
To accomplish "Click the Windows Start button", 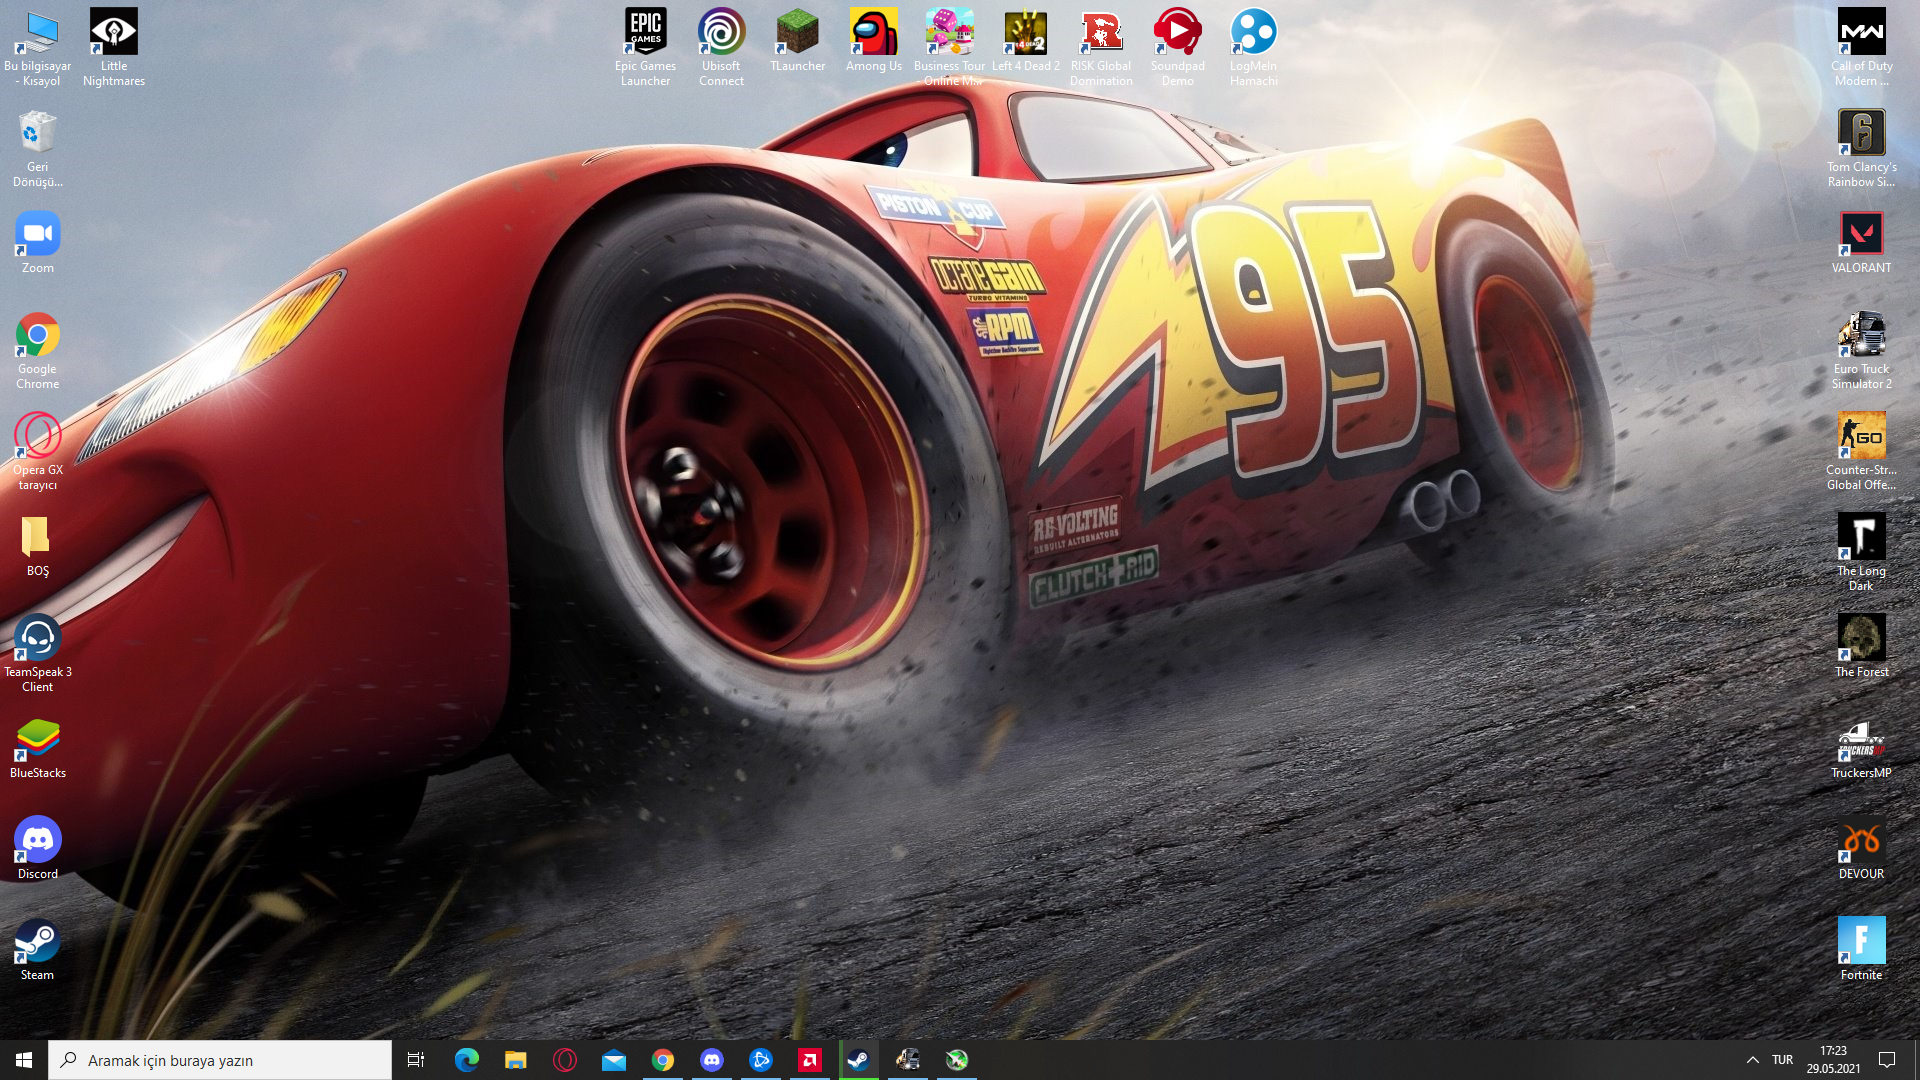I will click(x=24, y=1060).
